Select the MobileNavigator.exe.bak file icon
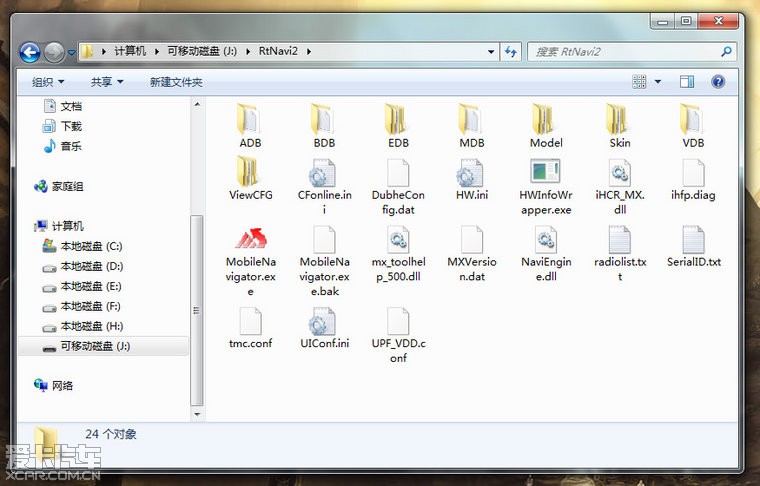The height and width of the screenshot is (486, 760). pos(324,239)
